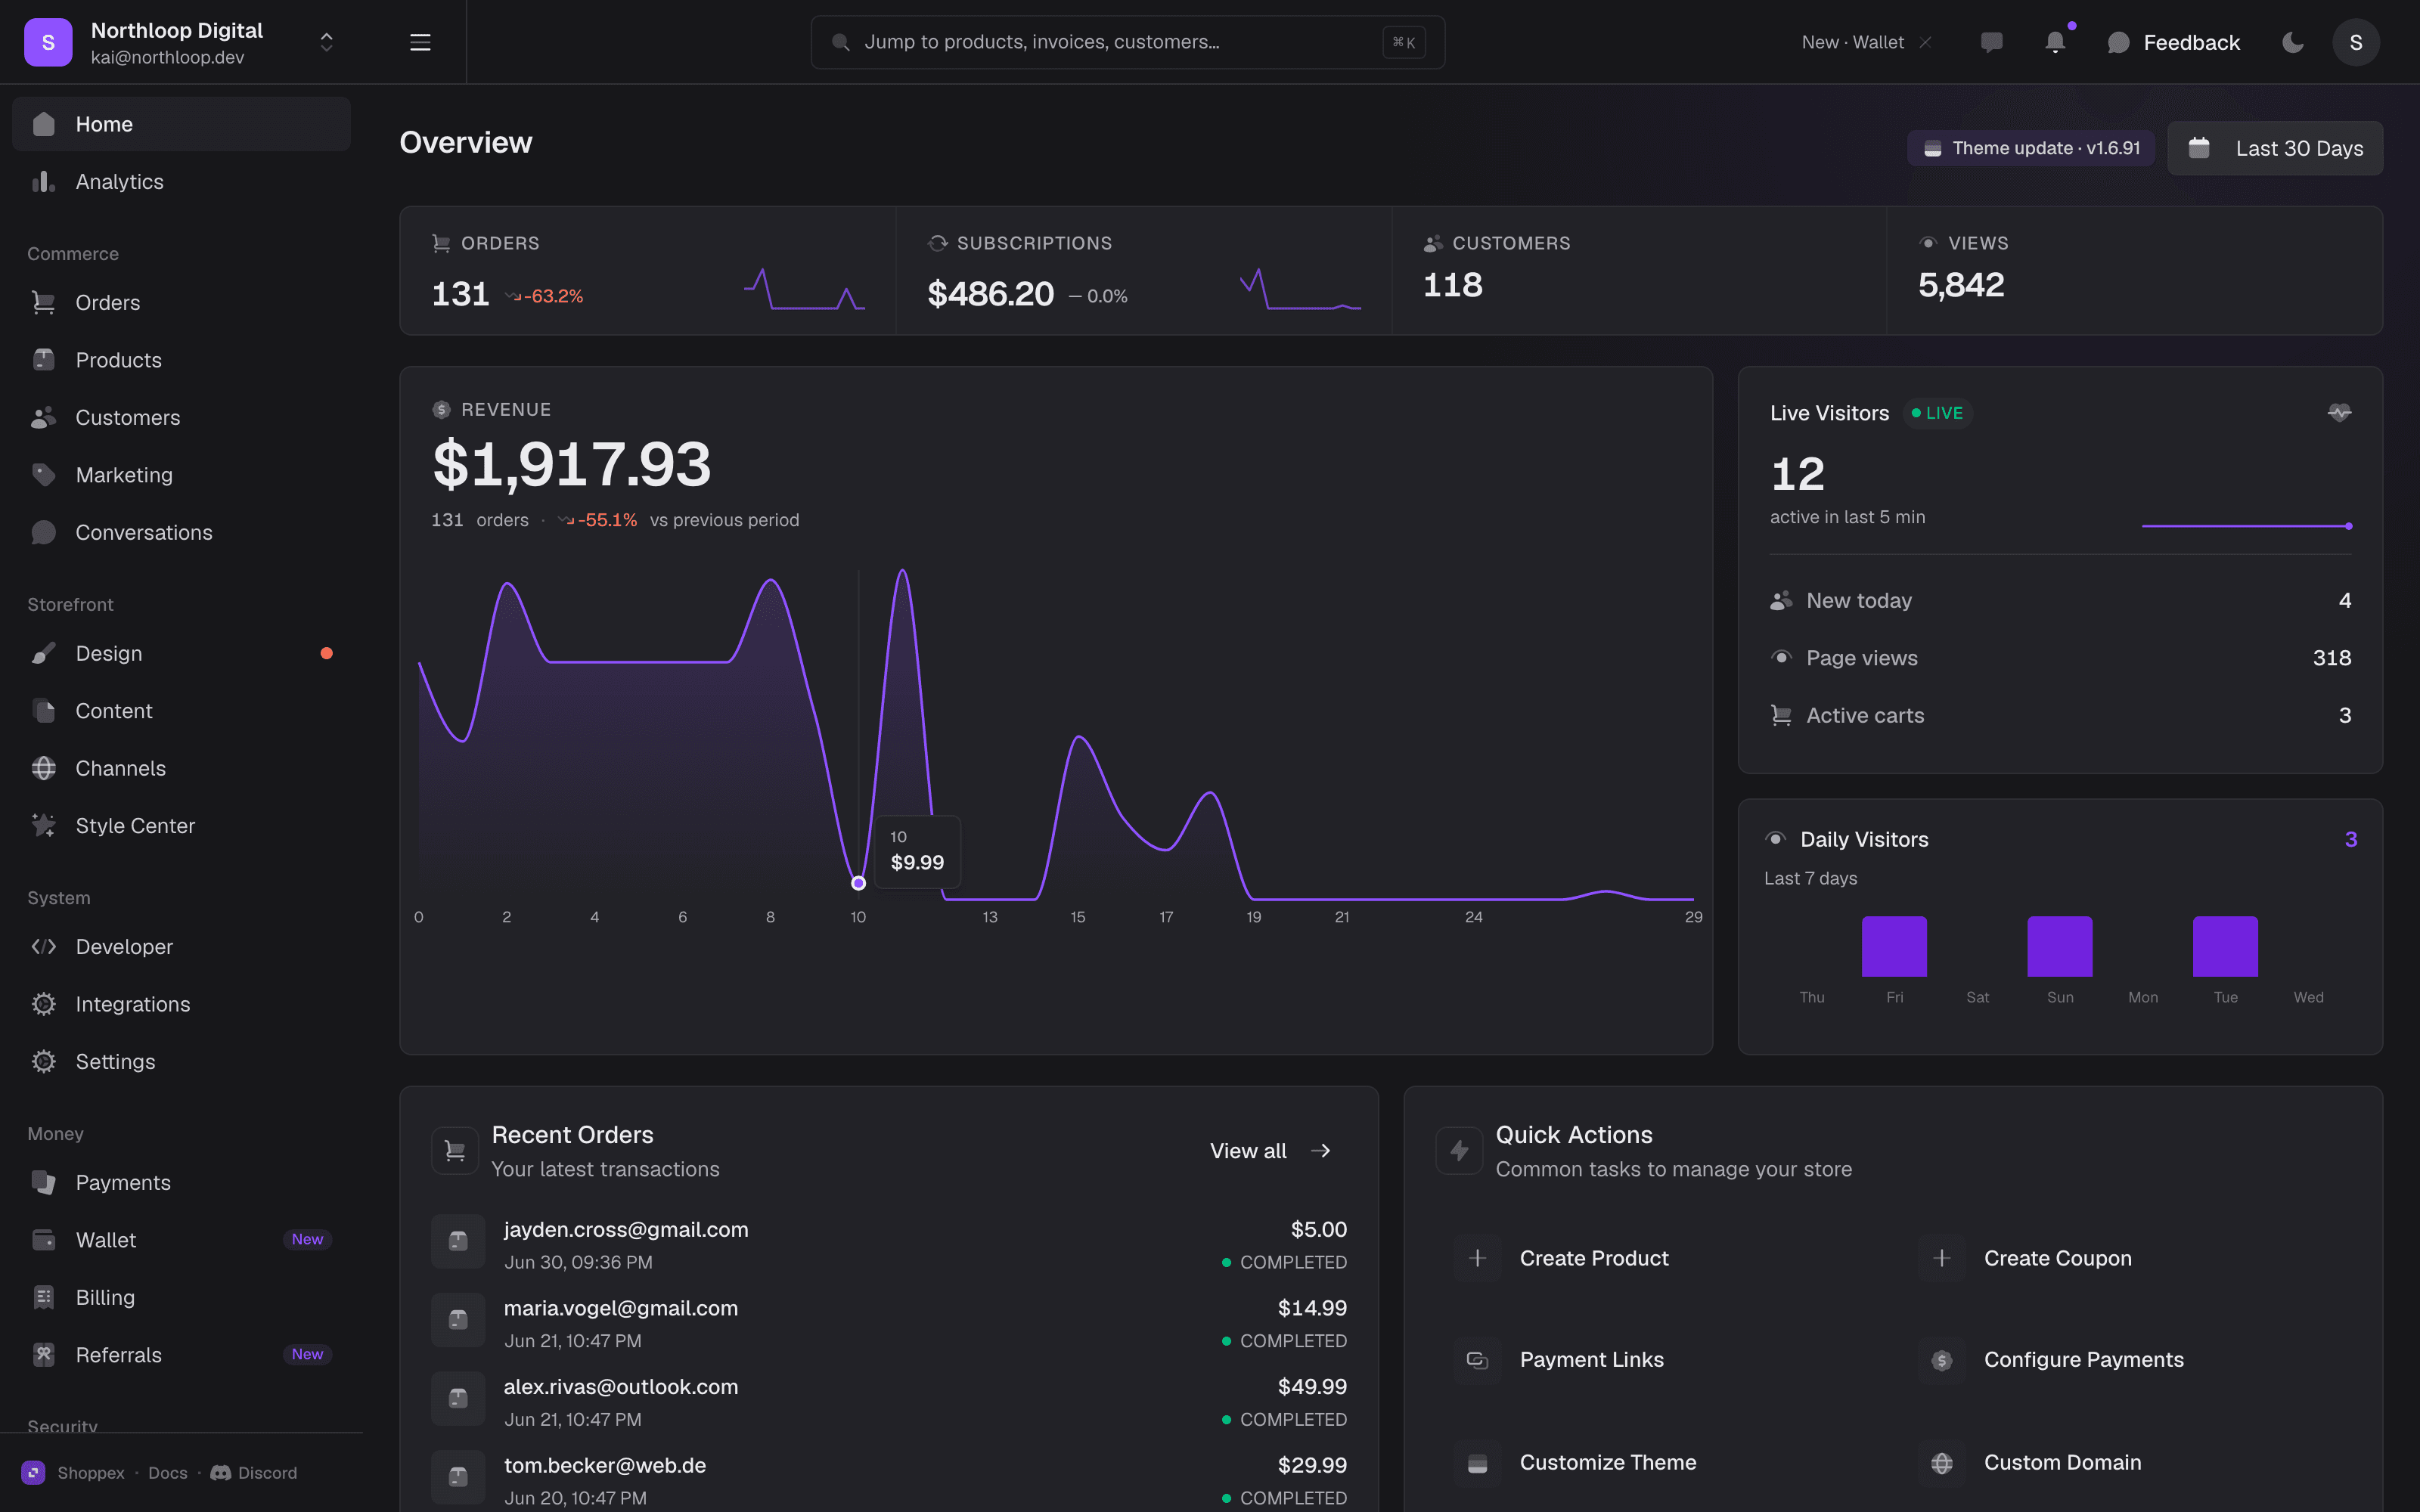
Task: Click the Settings gear icon
Action: (x=43, y=1061)
